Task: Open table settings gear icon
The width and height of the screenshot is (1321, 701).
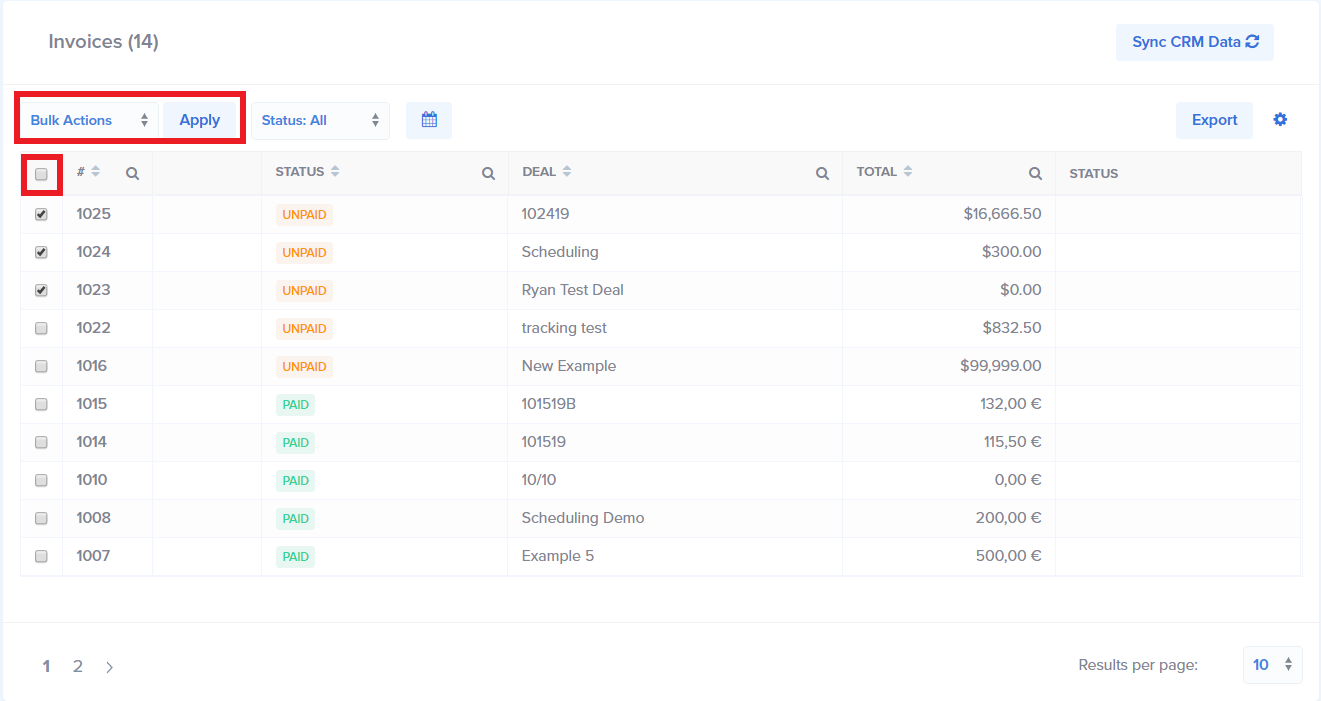Action: pyautogui.click(x=1280, y=120)
